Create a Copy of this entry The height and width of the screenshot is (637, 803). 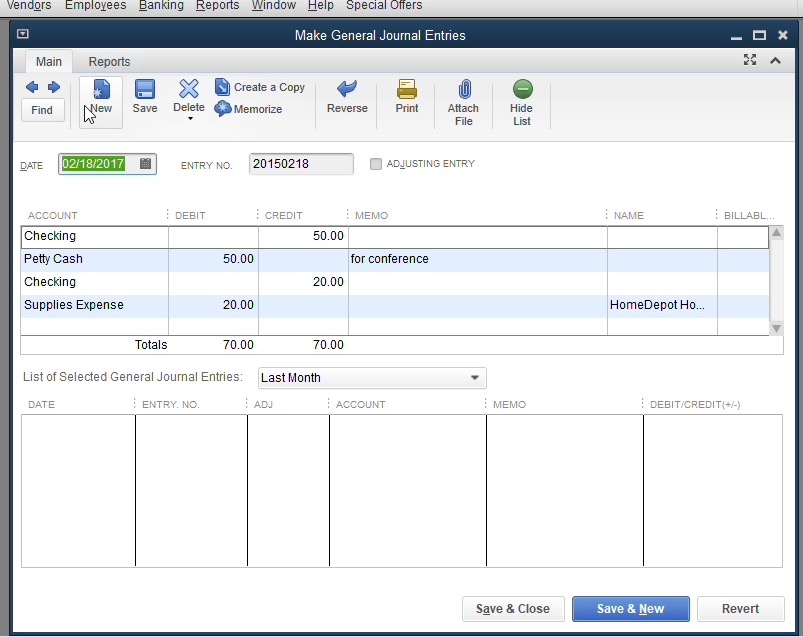(x=260, y=87)
